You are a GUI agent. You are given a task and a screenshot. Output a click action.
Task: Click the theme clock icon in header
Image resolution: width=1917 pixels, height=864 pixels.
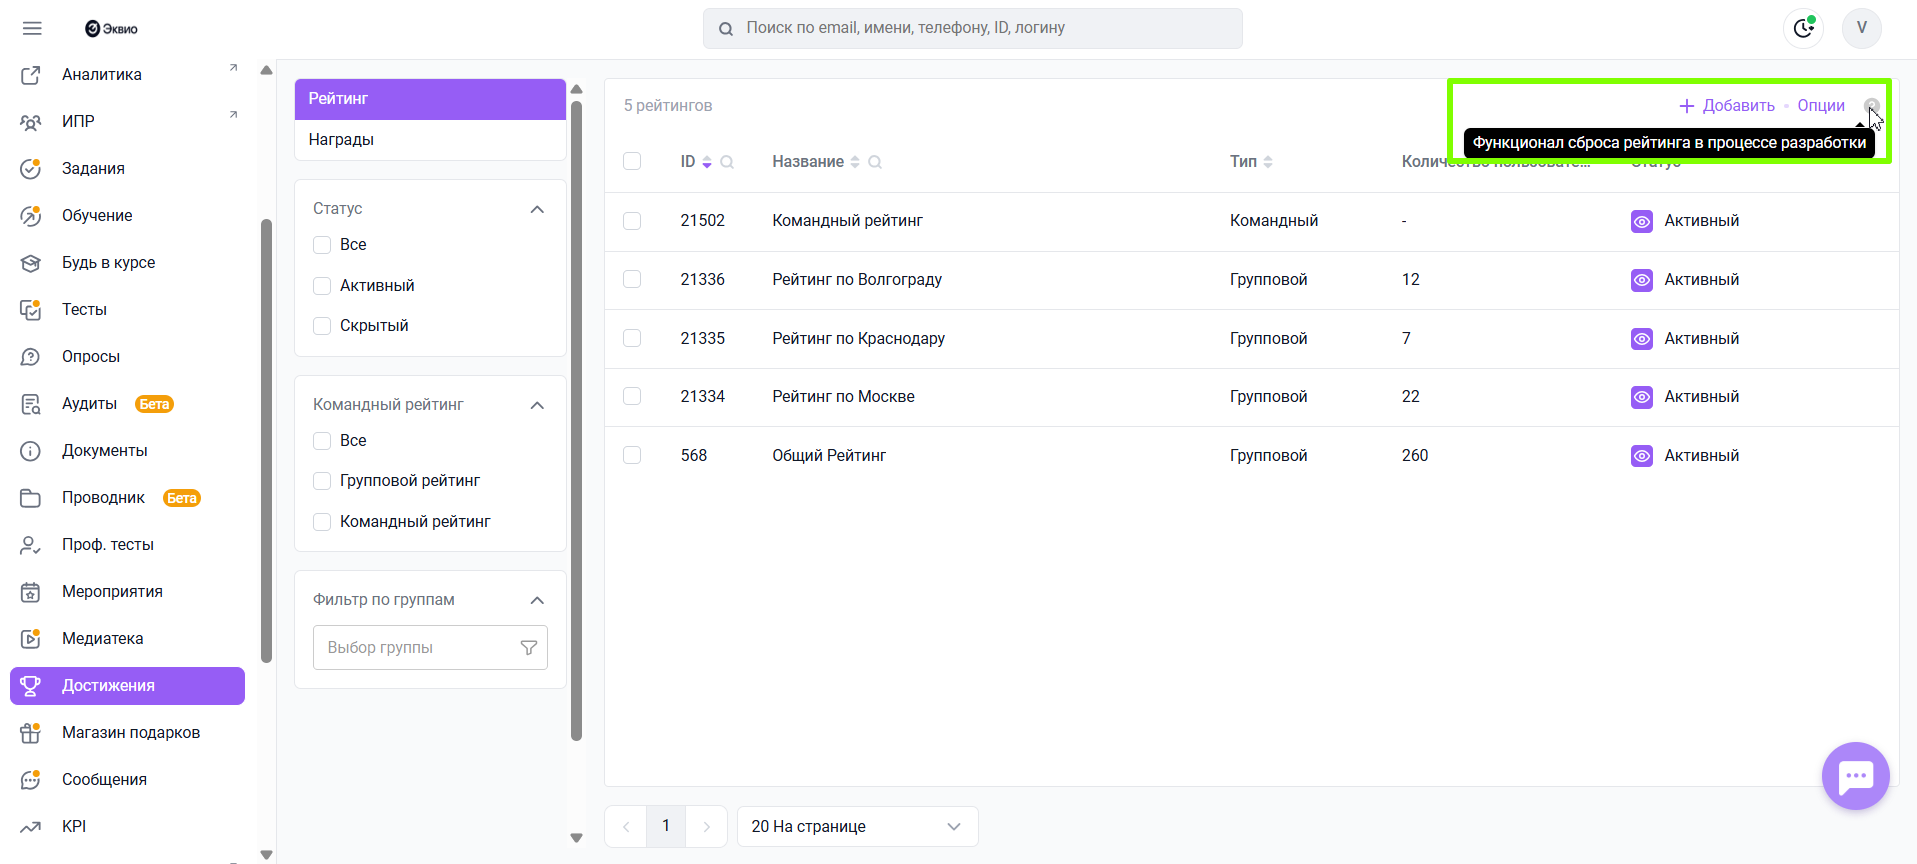coord(1803,28)
